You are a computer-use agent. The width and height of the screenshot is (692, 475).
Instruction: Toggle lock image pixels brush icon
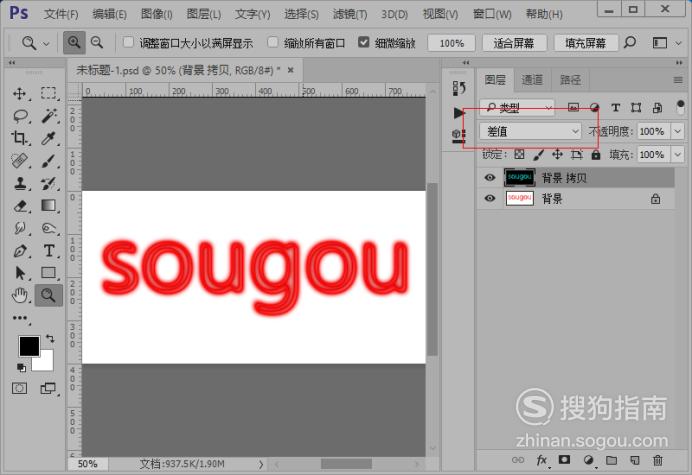click(538, 155)
